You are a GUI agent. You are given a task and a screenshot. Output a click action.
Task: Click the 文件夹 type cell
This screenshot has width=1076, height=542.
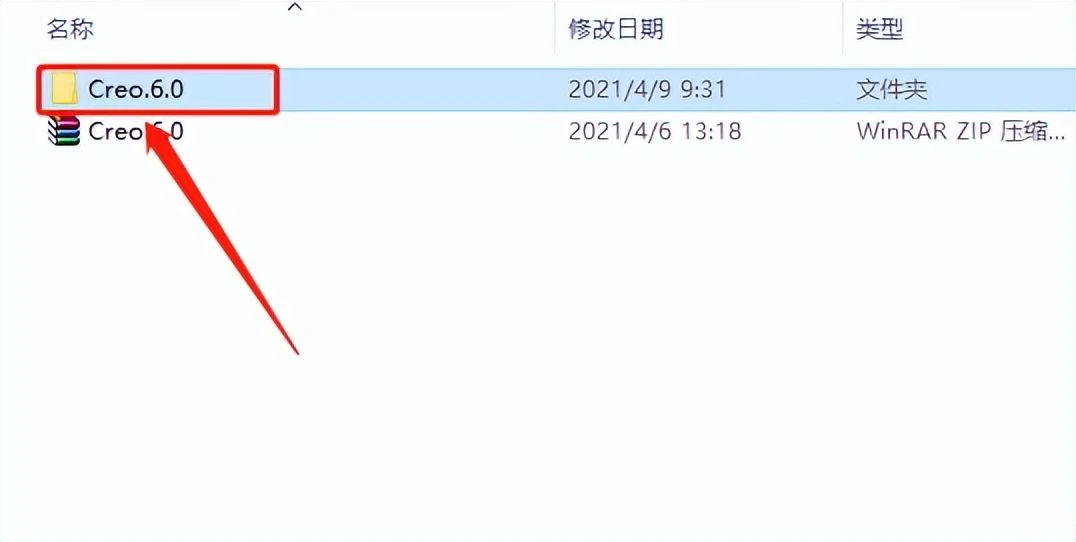pyautogui.click(x=891, y=90)
